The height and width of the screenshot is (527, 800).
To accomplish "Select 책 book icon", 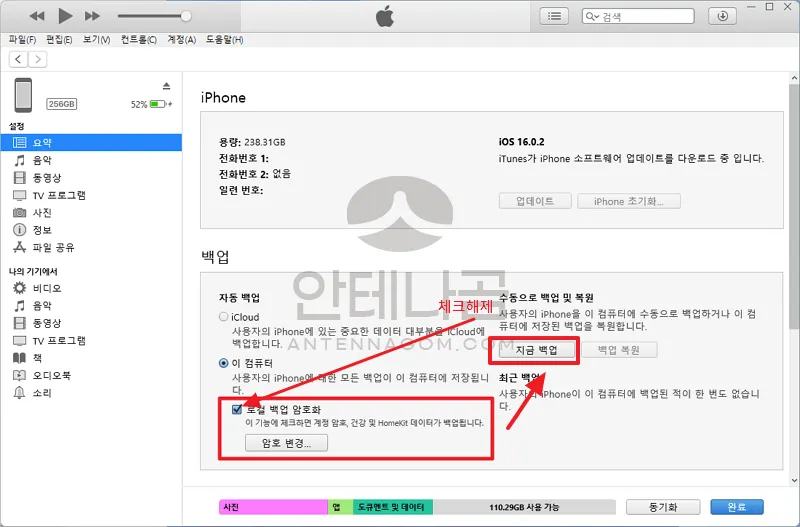I will coord(19,358).
